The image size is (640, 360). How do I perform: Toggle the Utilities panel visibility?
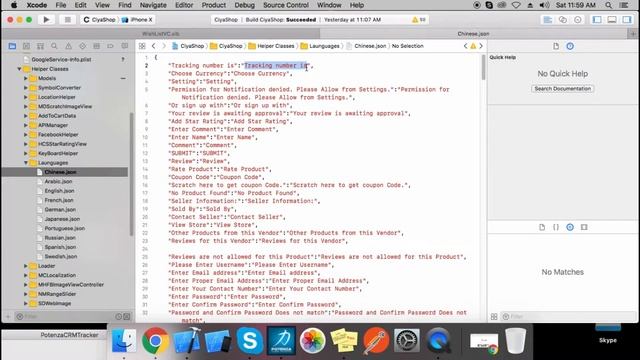627,20
